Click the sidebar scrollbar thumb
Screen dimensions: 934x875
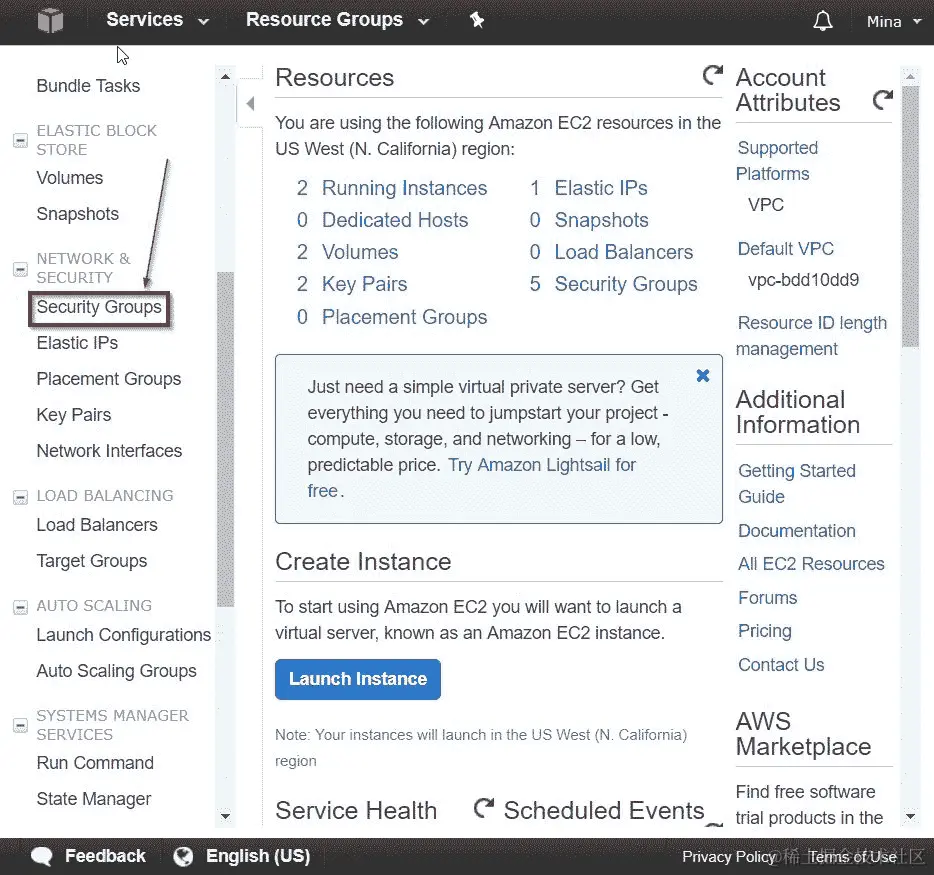[225, 439]
